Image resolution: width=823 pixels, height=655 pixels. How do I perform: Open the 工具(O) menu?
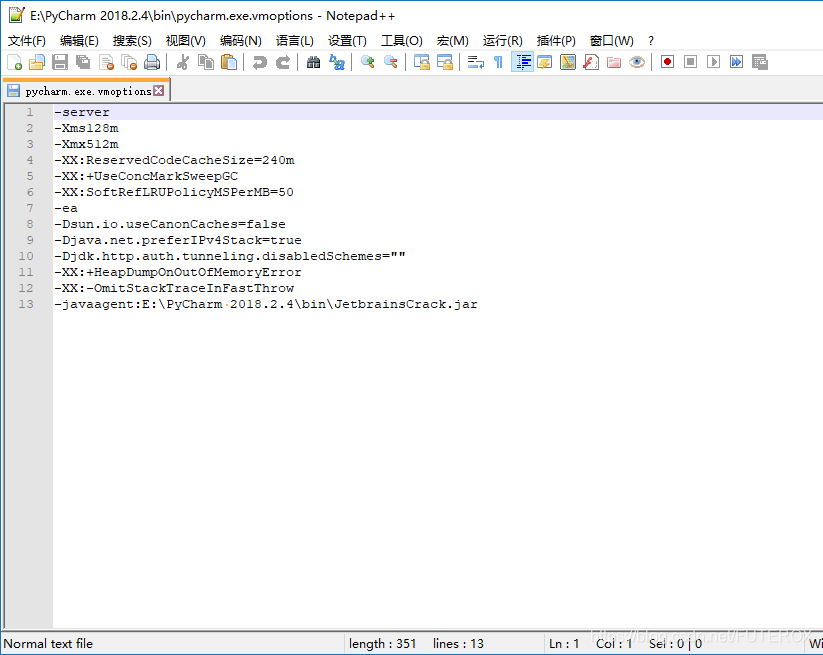(402, 41)
